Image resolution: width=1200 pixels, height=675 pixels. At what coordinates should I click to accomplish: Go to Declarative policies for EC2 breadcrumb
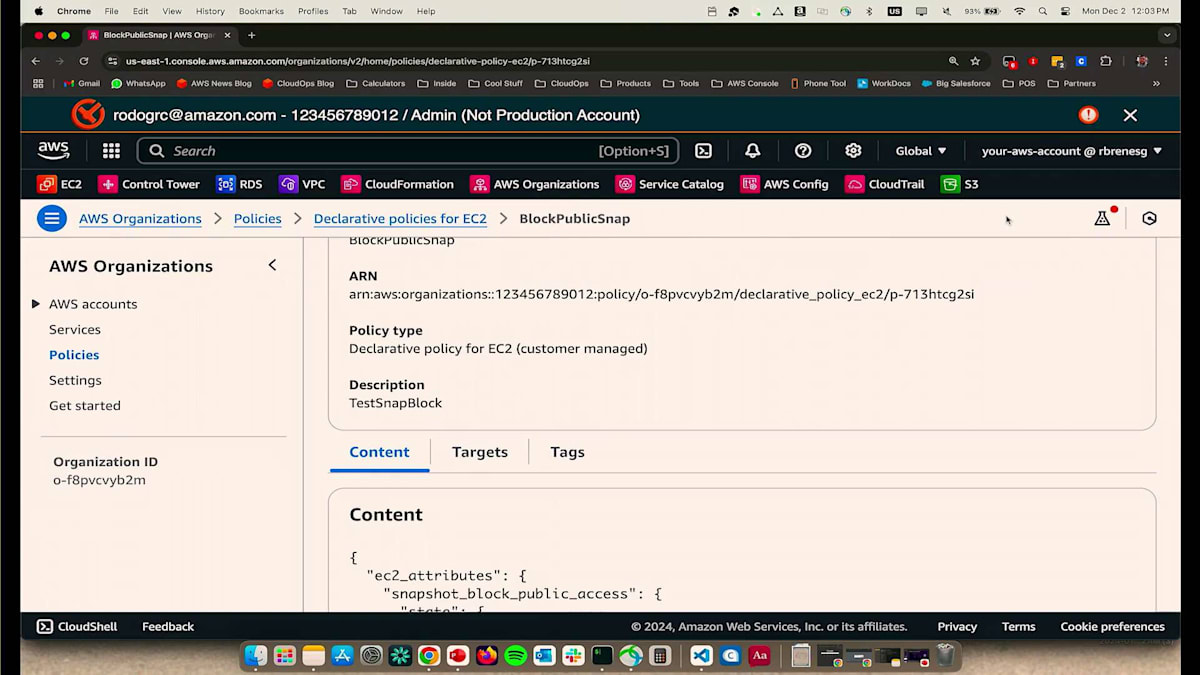click(x=400, y=218)
